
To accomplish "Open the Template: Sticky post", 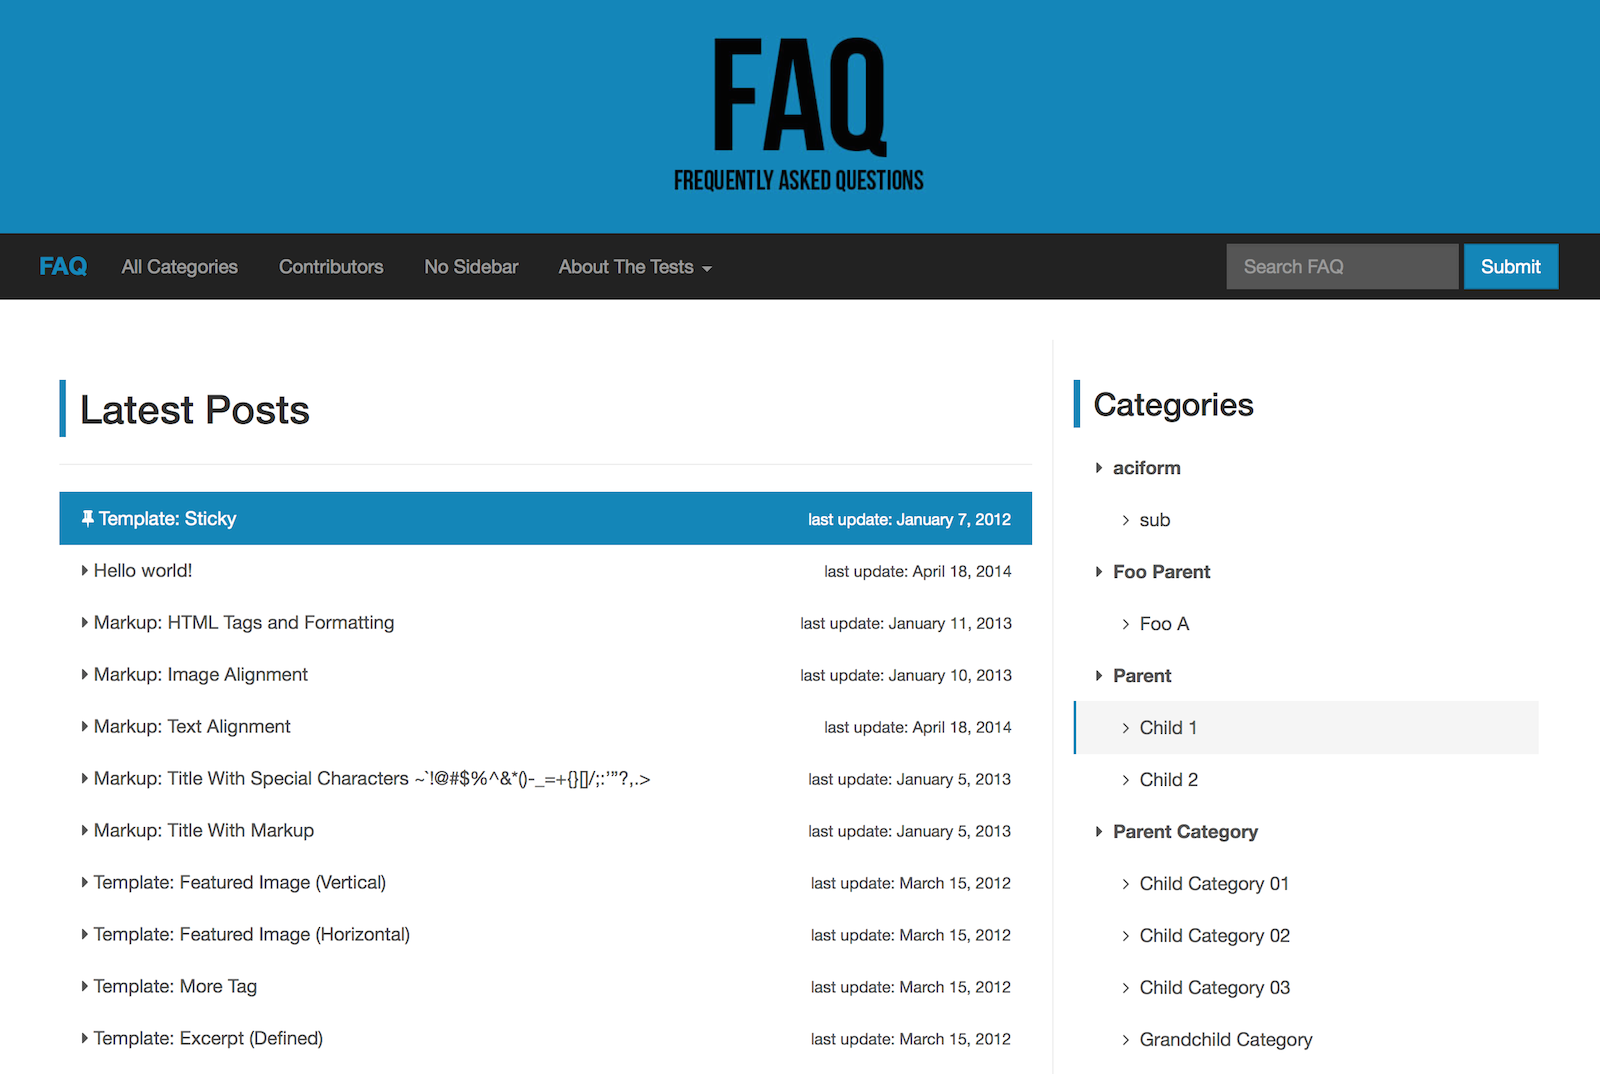I will coord(167,519).
